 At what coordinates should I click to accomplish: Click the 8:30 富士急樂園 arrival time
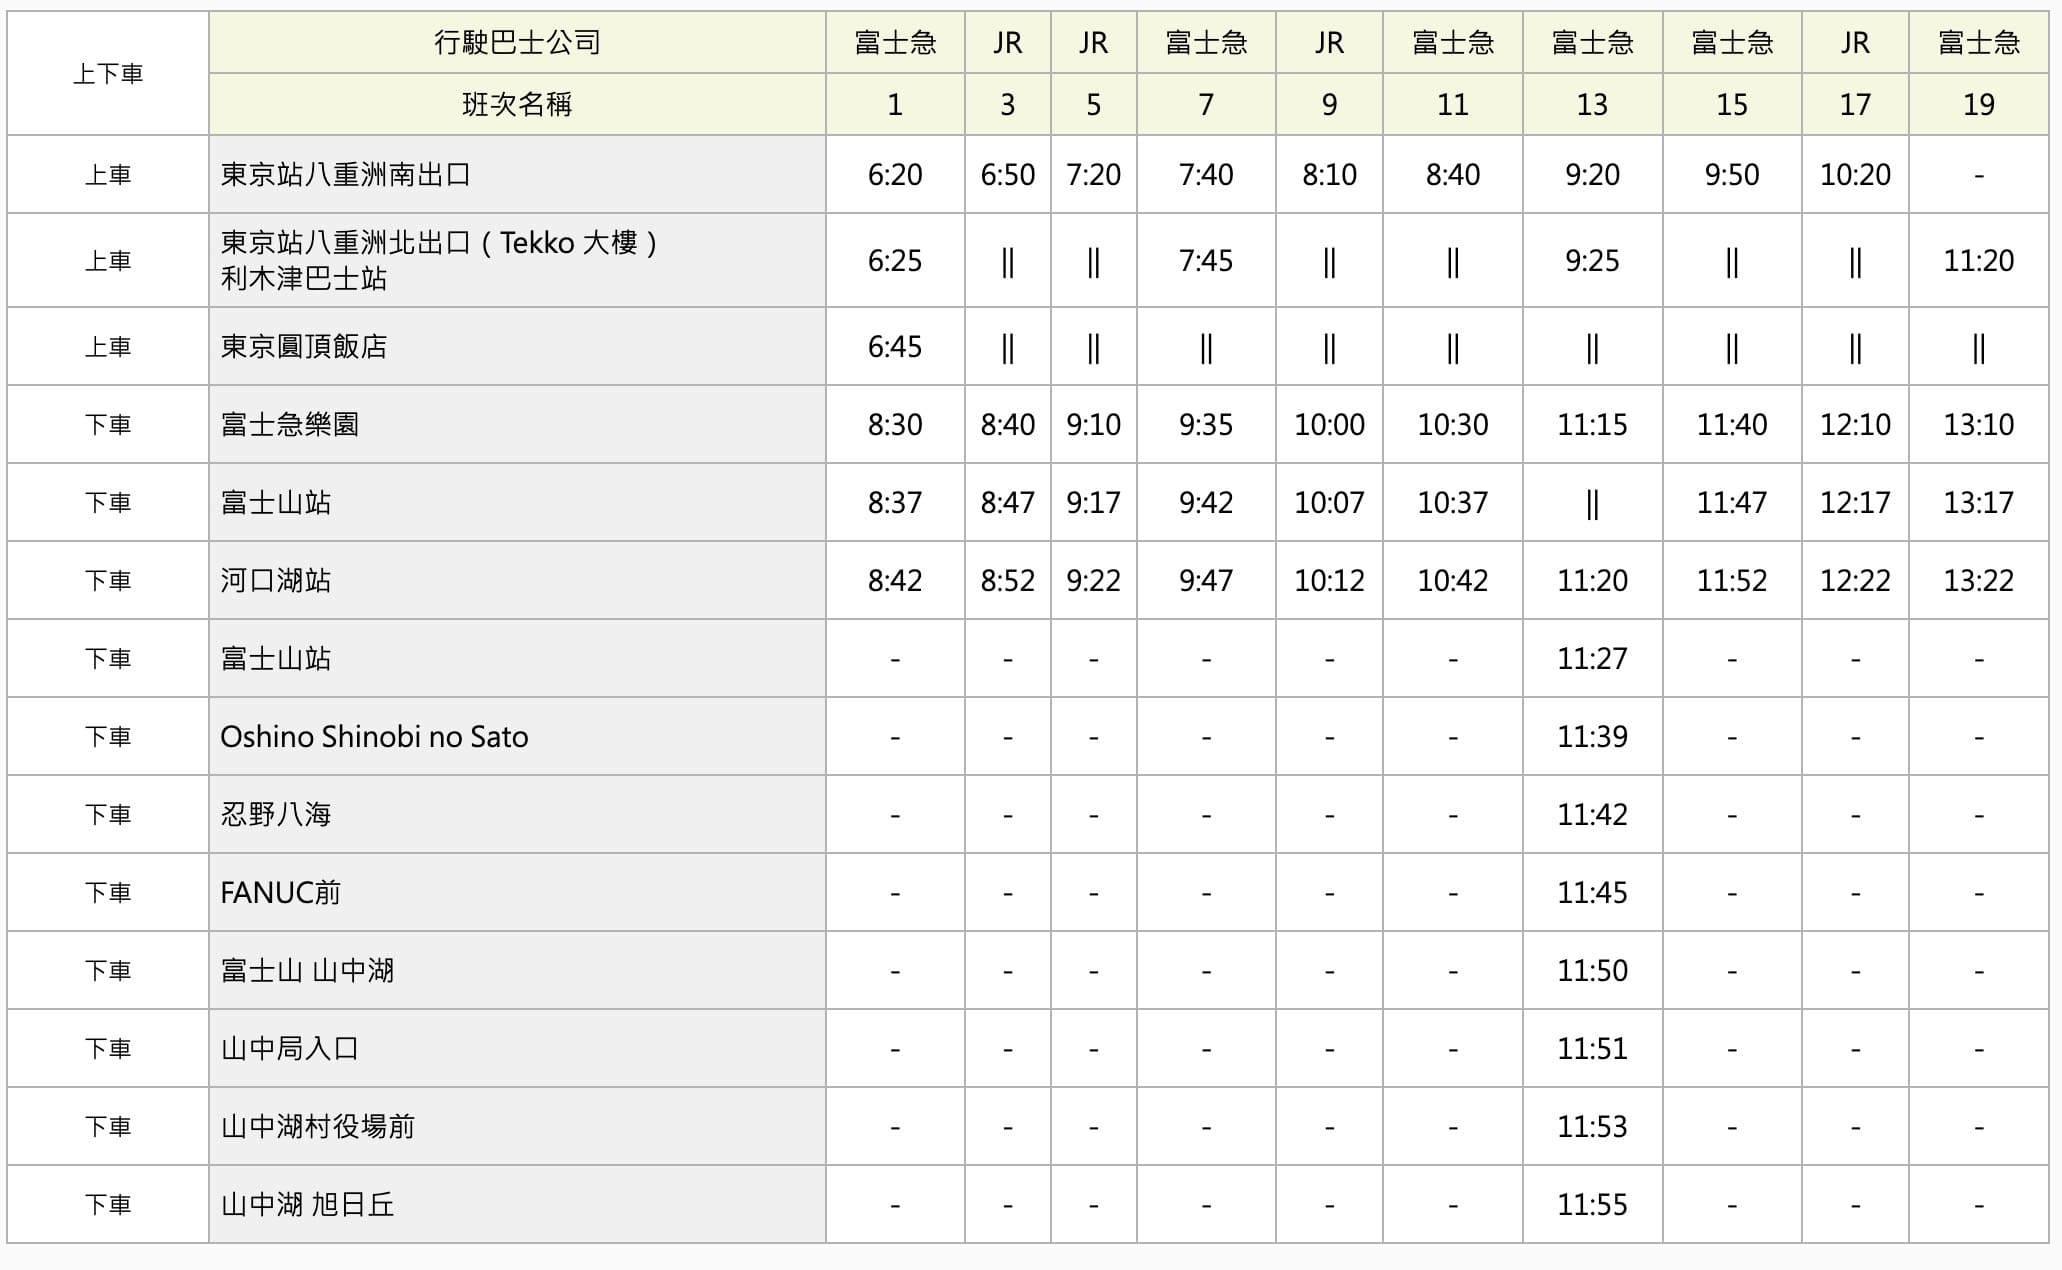pyautogui.click(x=895, y=425)
